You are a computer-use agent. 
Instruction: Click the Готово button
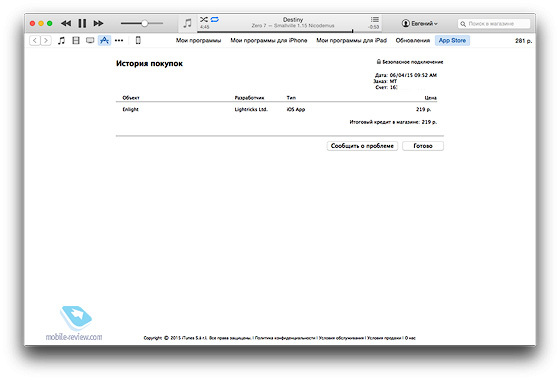423,146
